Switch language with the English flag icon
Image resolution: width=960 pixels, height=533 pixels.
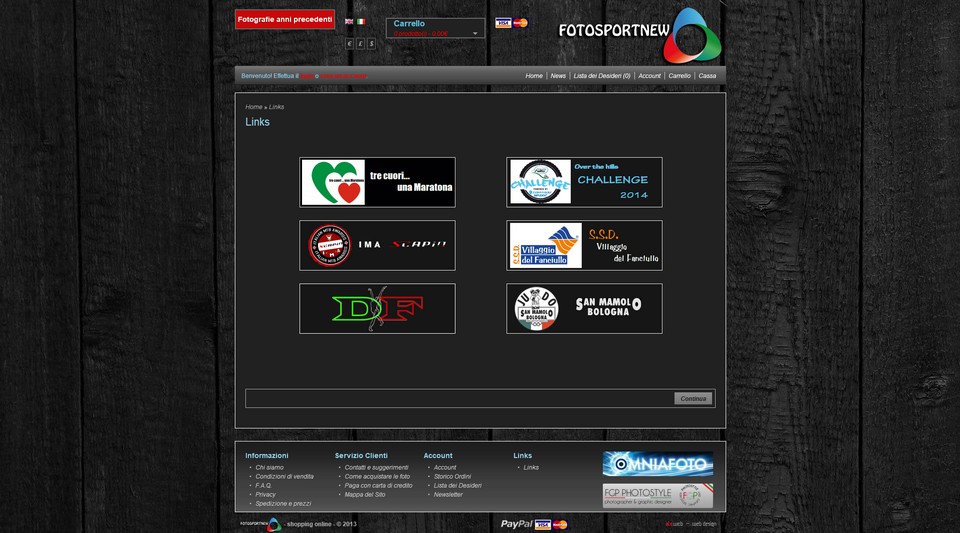[x=349, y=21]
